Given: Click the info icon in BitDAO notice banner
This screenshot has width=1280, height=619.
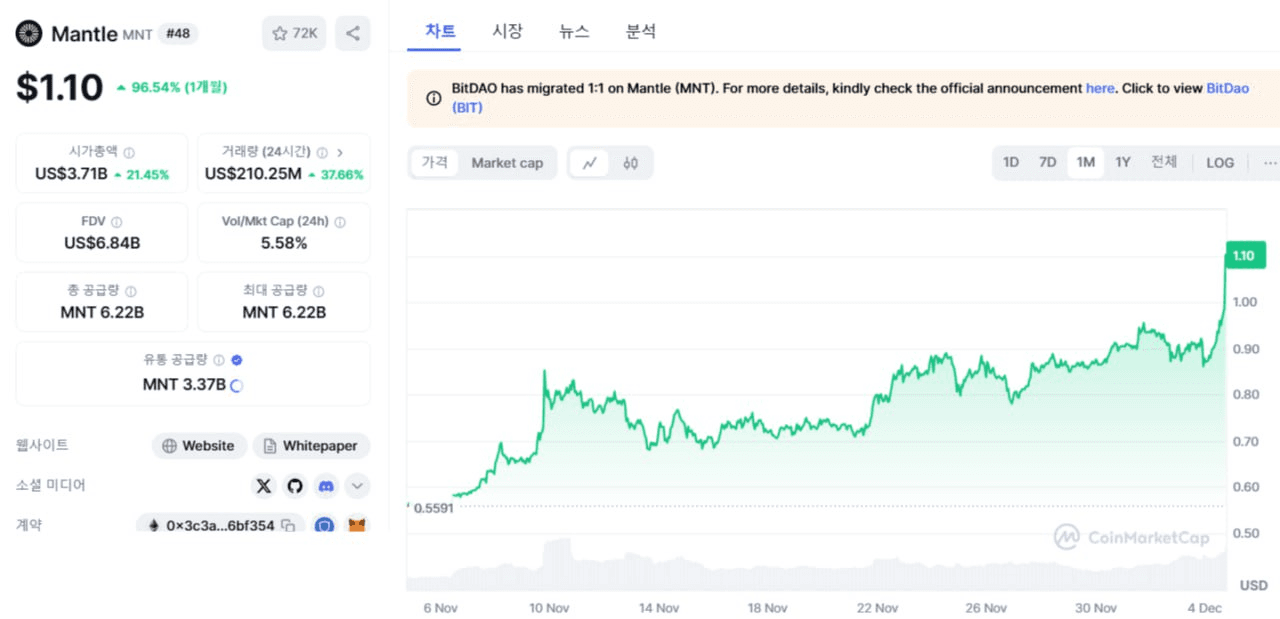Looking at the screenshot, I should (x=434, y=98).
